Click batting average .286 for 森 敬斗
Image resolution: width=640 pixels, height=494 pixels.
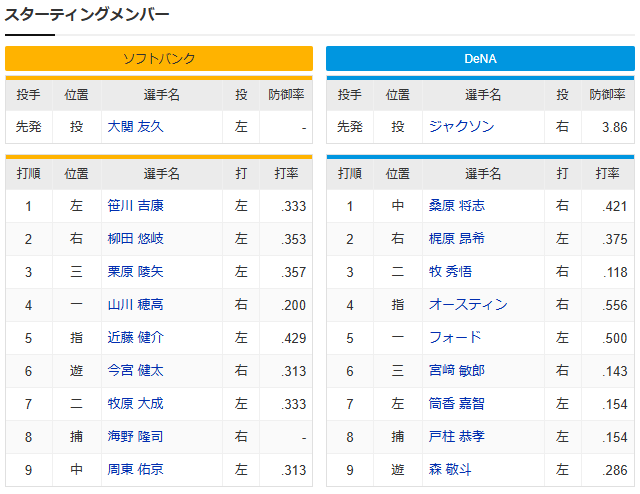coord(615,470)
